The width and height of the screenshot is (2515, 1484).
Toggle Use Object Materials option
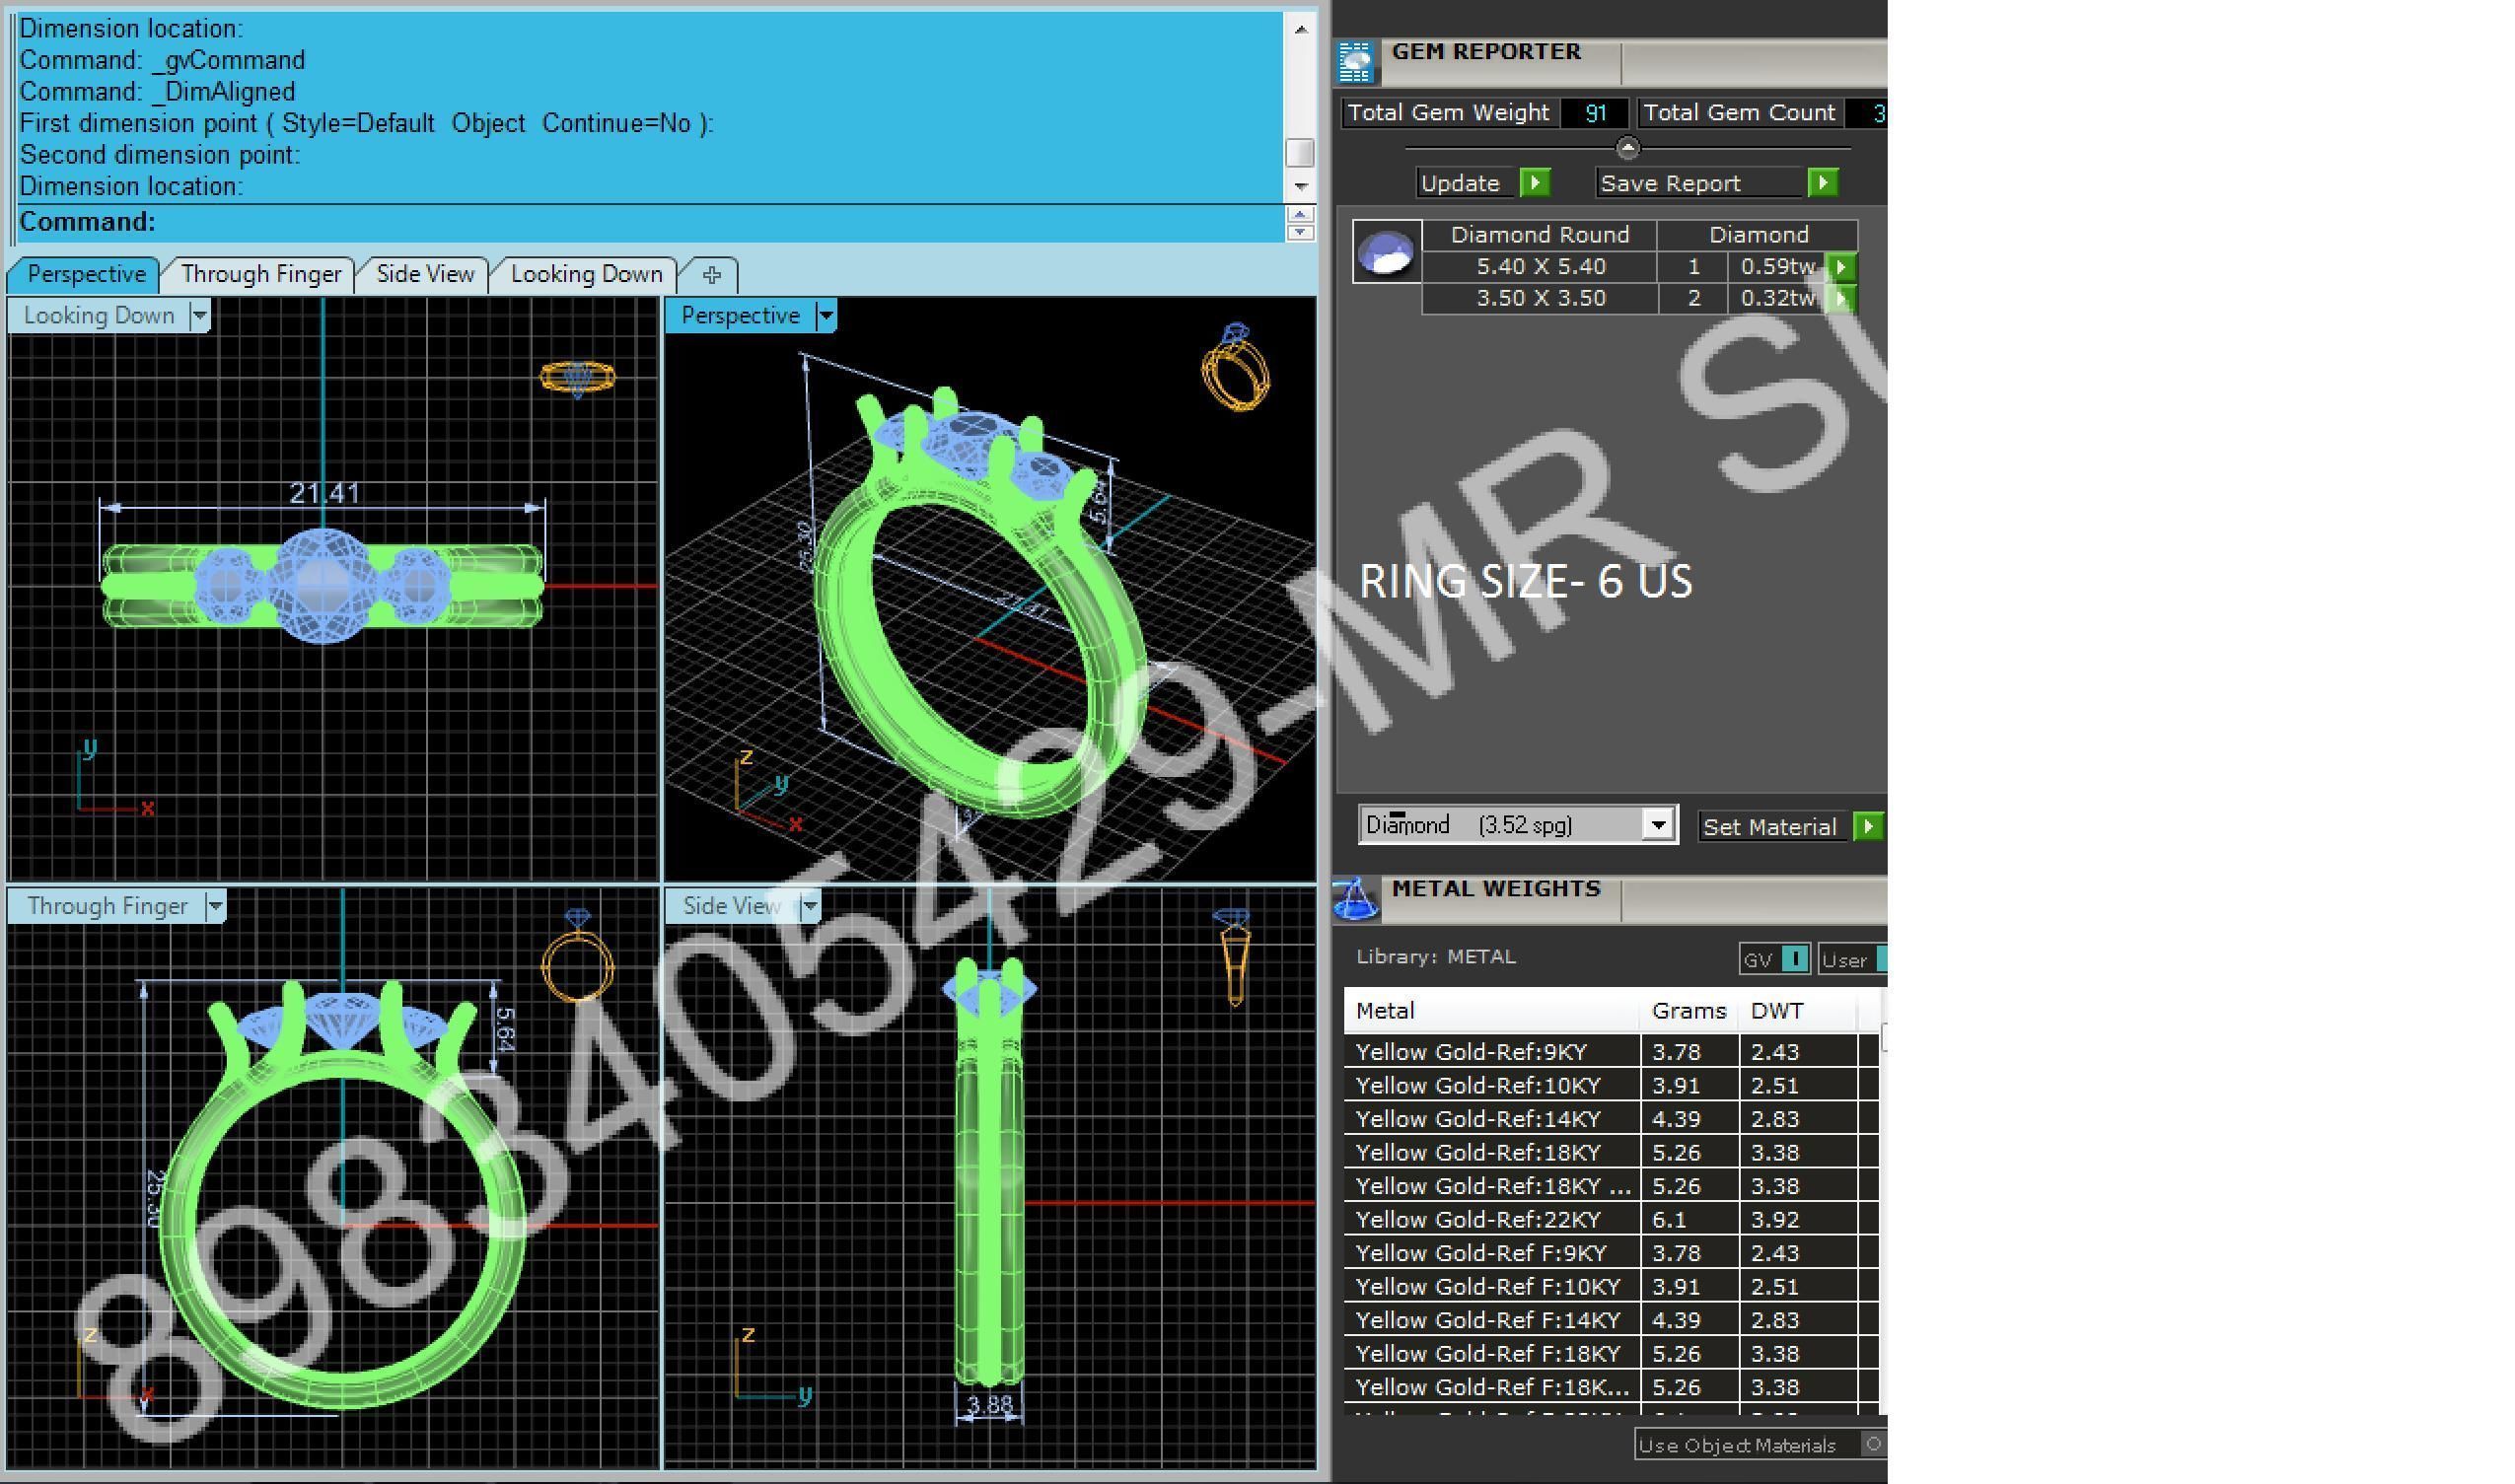point(1872,1444)
